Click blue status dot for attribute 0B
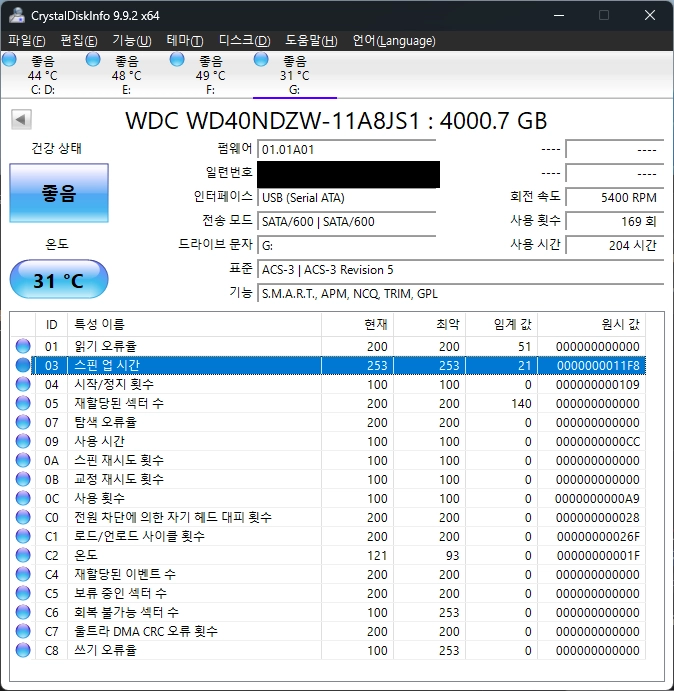The width and height of the screenshot is (674, 691). 23,479
